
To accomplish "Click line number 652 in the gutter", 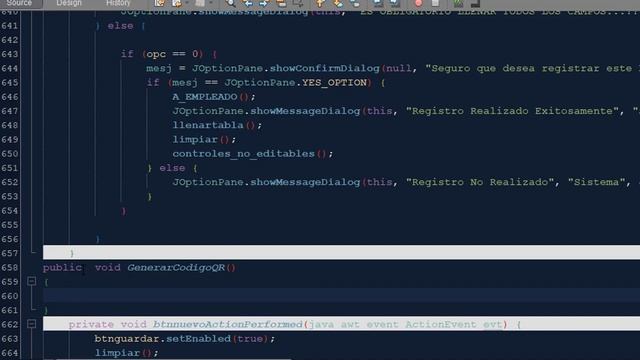I will tap(10, 182).
